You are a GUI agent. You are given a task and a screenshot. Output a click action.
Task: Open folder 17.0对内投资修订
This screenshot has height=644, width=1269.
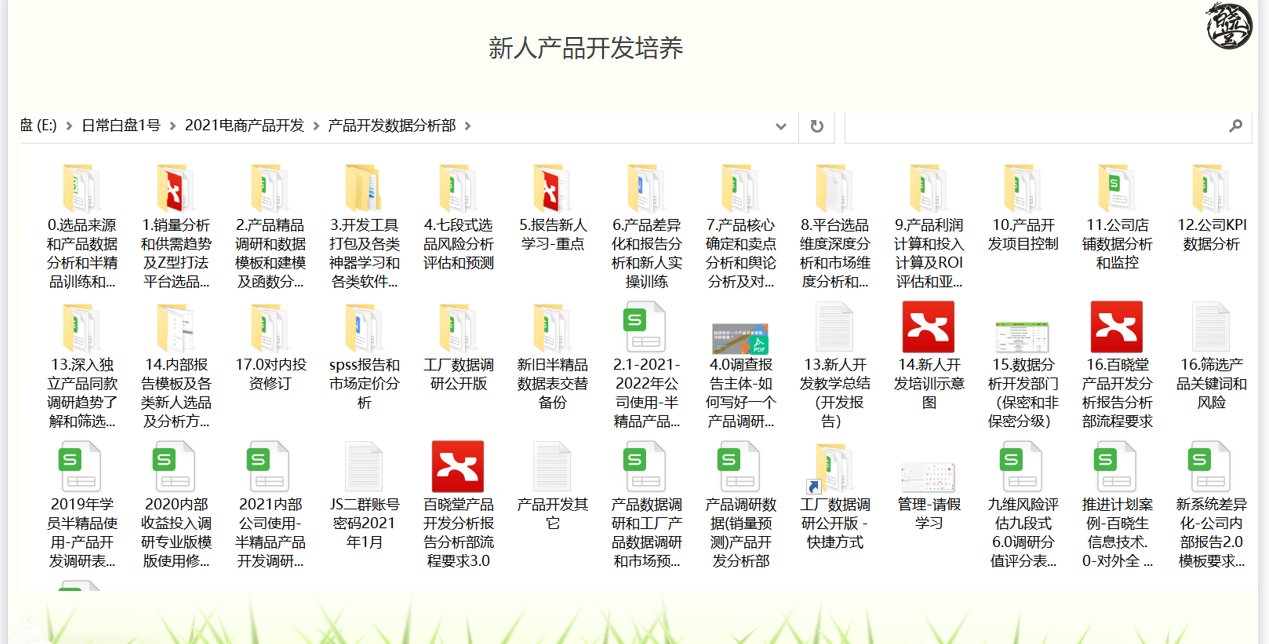coord(270,348)
